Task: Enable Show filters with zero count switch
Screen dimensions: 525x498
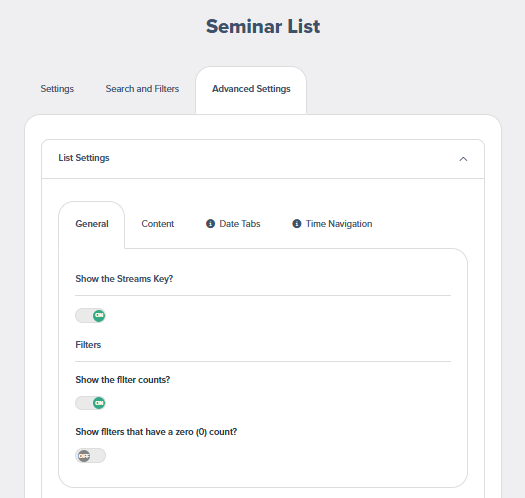Action: (90, 456)
